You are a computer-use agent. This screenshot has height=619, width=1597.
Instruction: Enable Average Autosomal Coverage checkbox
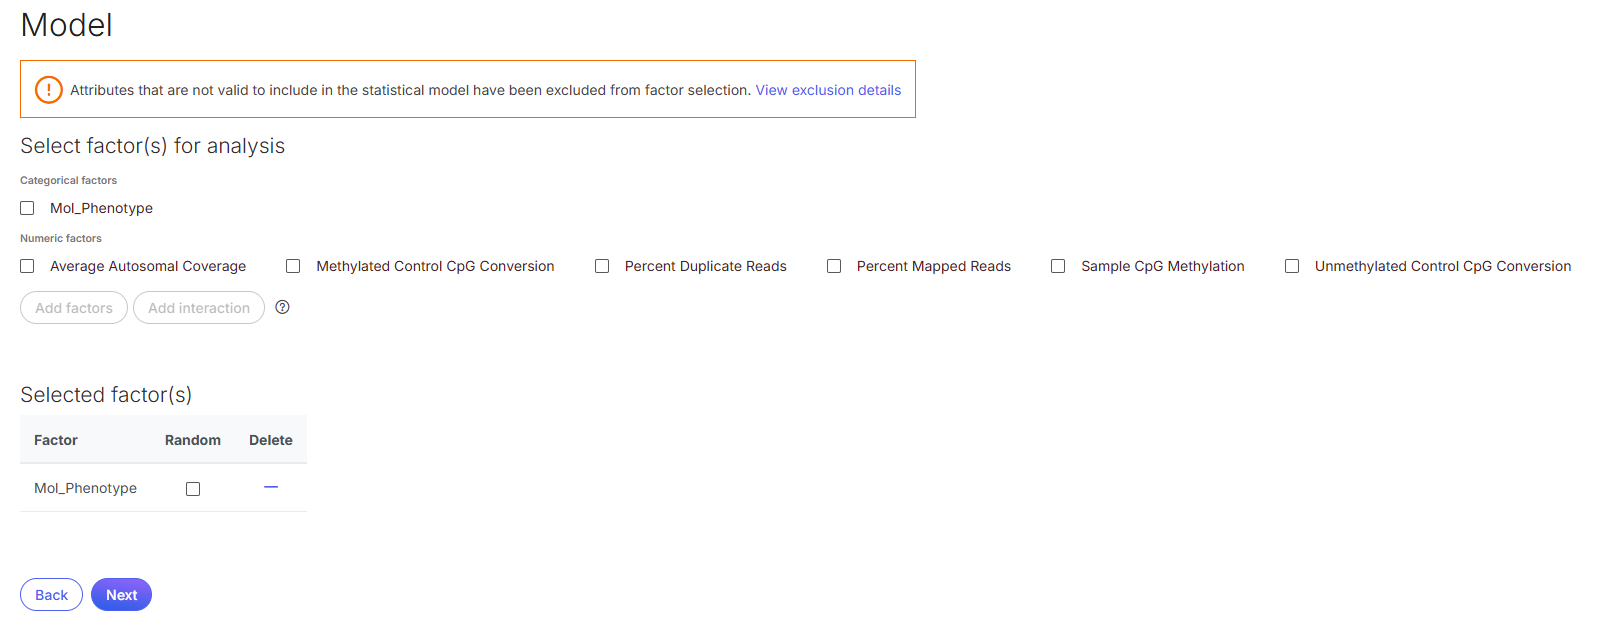pyautogui.click(x=28, y=266)
